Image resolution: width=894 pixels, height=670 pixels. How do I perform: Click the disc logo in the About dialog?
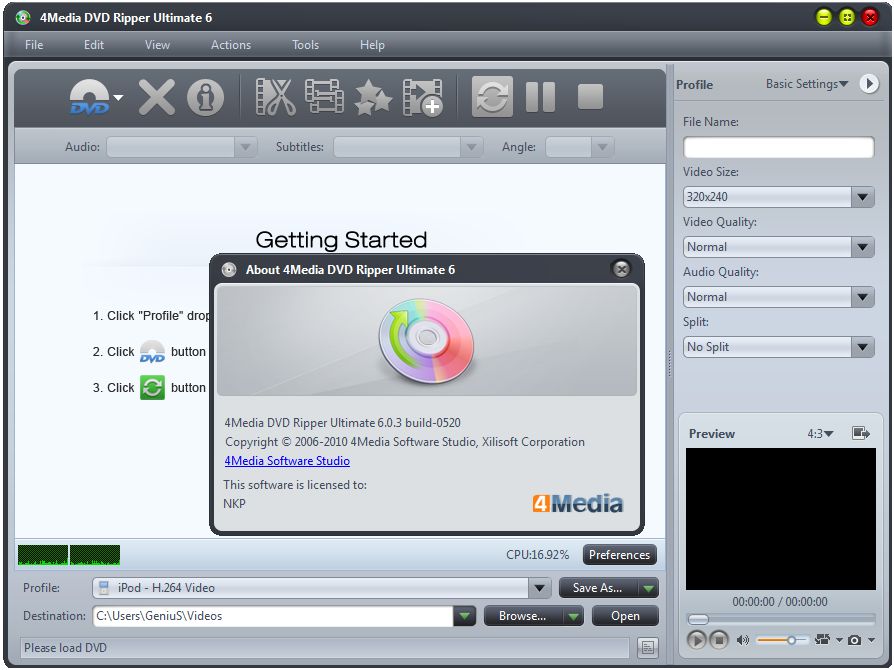click(x=426, y=340)
